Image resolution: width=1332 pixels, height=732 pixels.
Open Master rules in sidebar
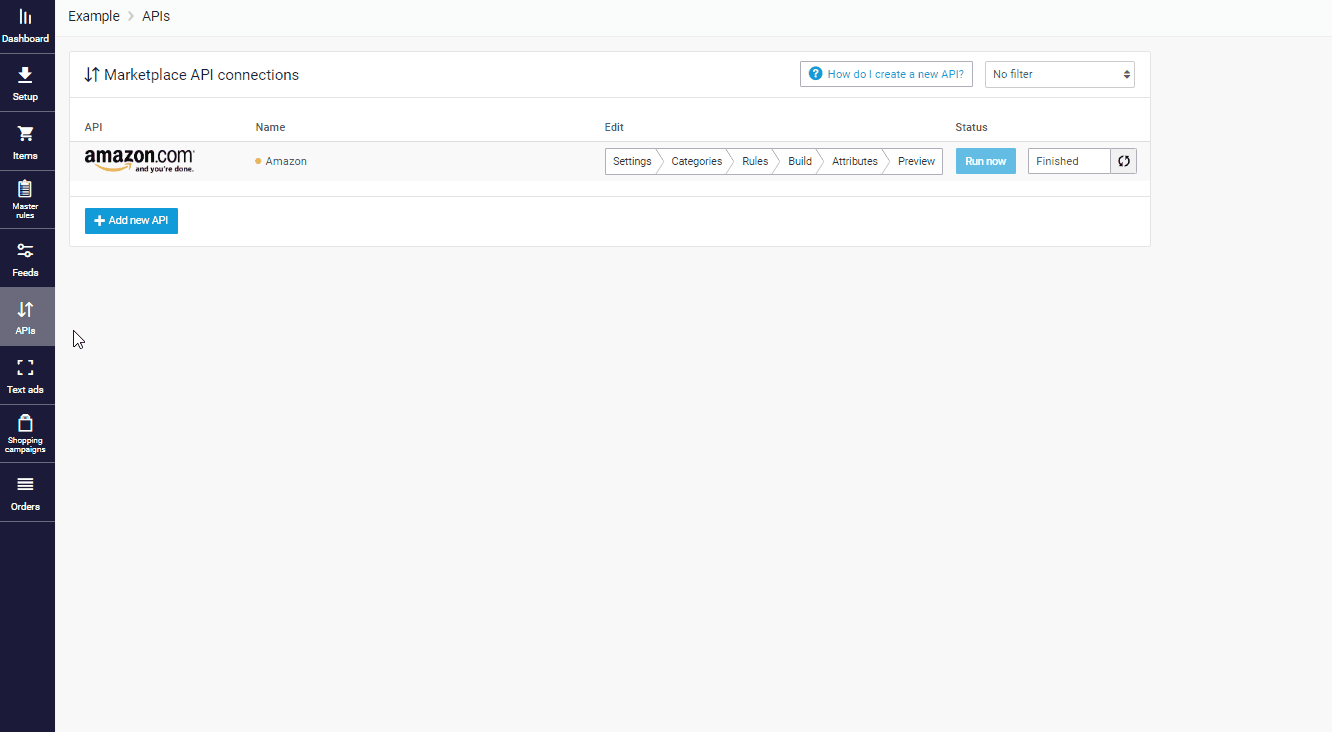(x=26, y=200)
